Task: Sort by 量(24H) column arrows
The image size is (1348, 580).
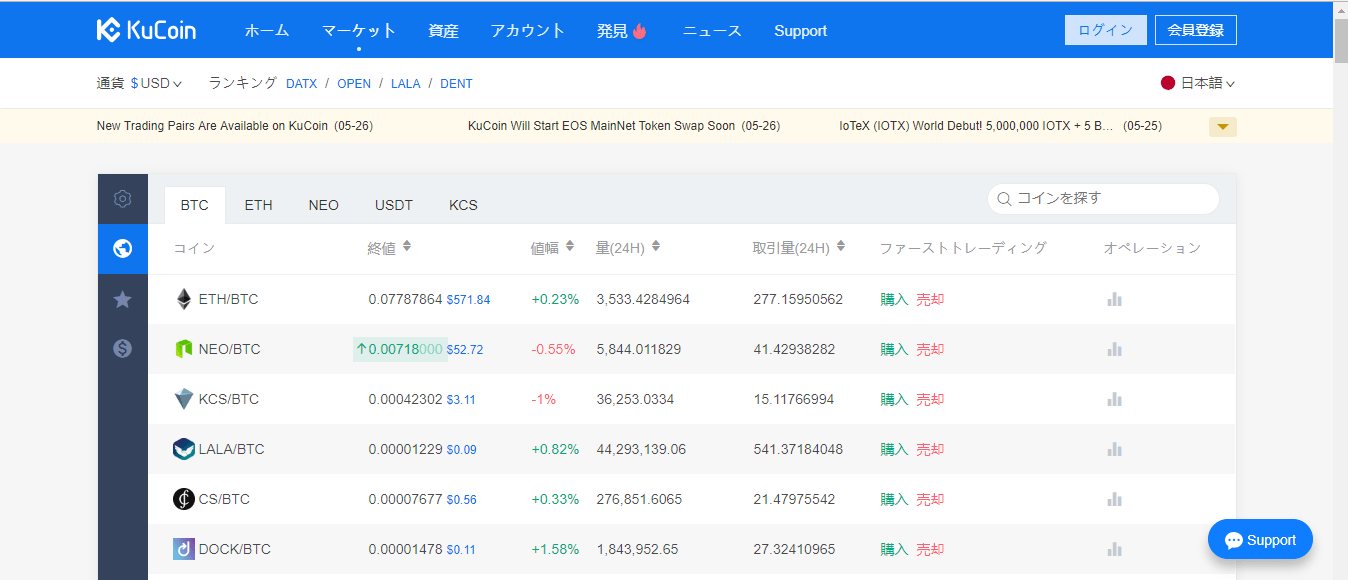Action: click(x=655, y=247)
